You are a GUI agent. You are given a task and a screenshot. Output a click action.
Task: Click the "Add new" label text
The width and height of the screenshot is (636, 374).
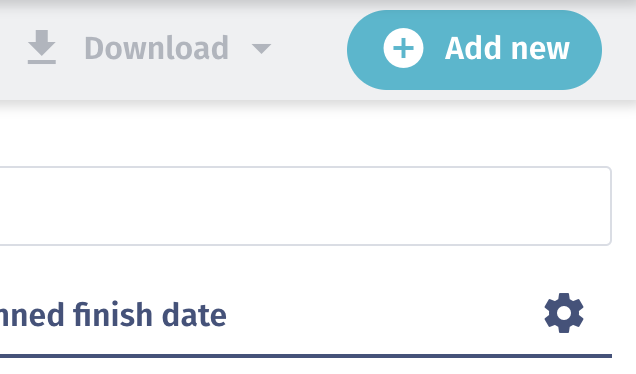tap(507, 48)
